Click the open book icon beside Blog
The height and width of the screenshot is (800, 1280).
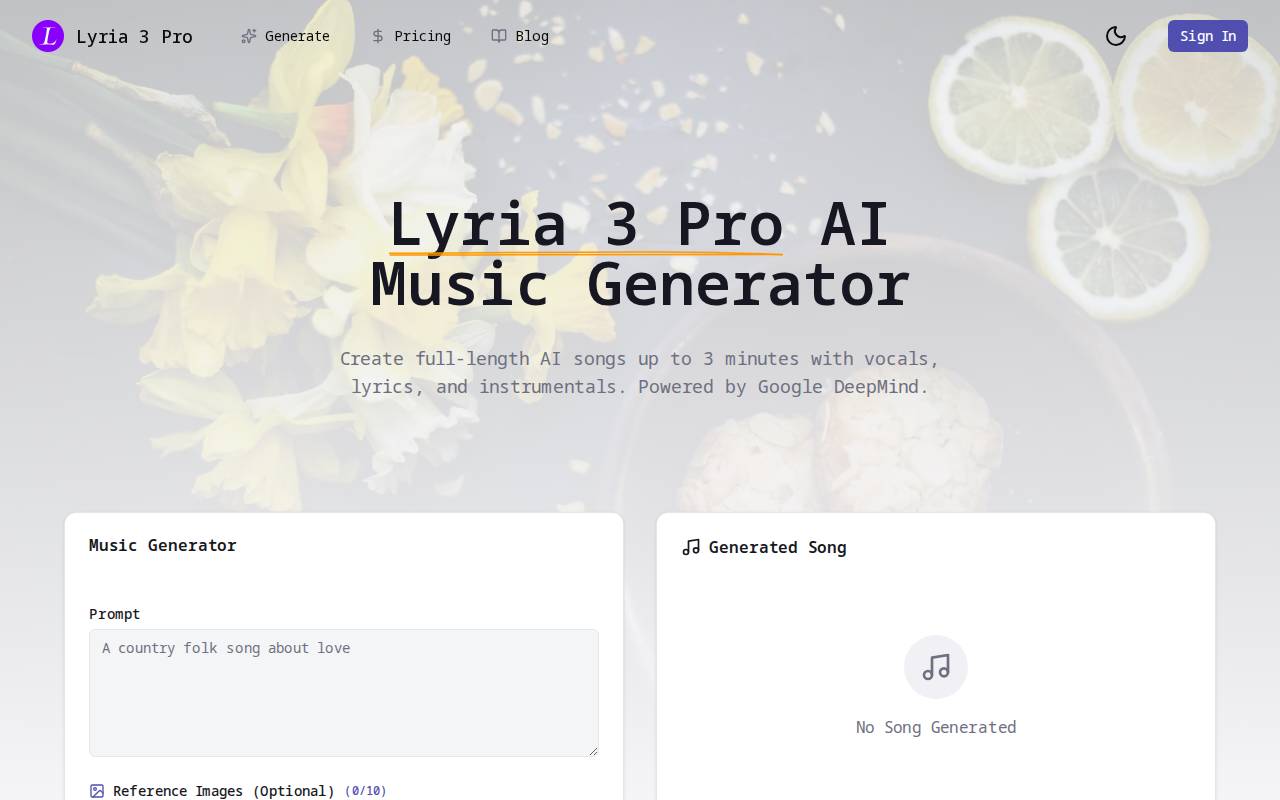click(x=499, y=36)
